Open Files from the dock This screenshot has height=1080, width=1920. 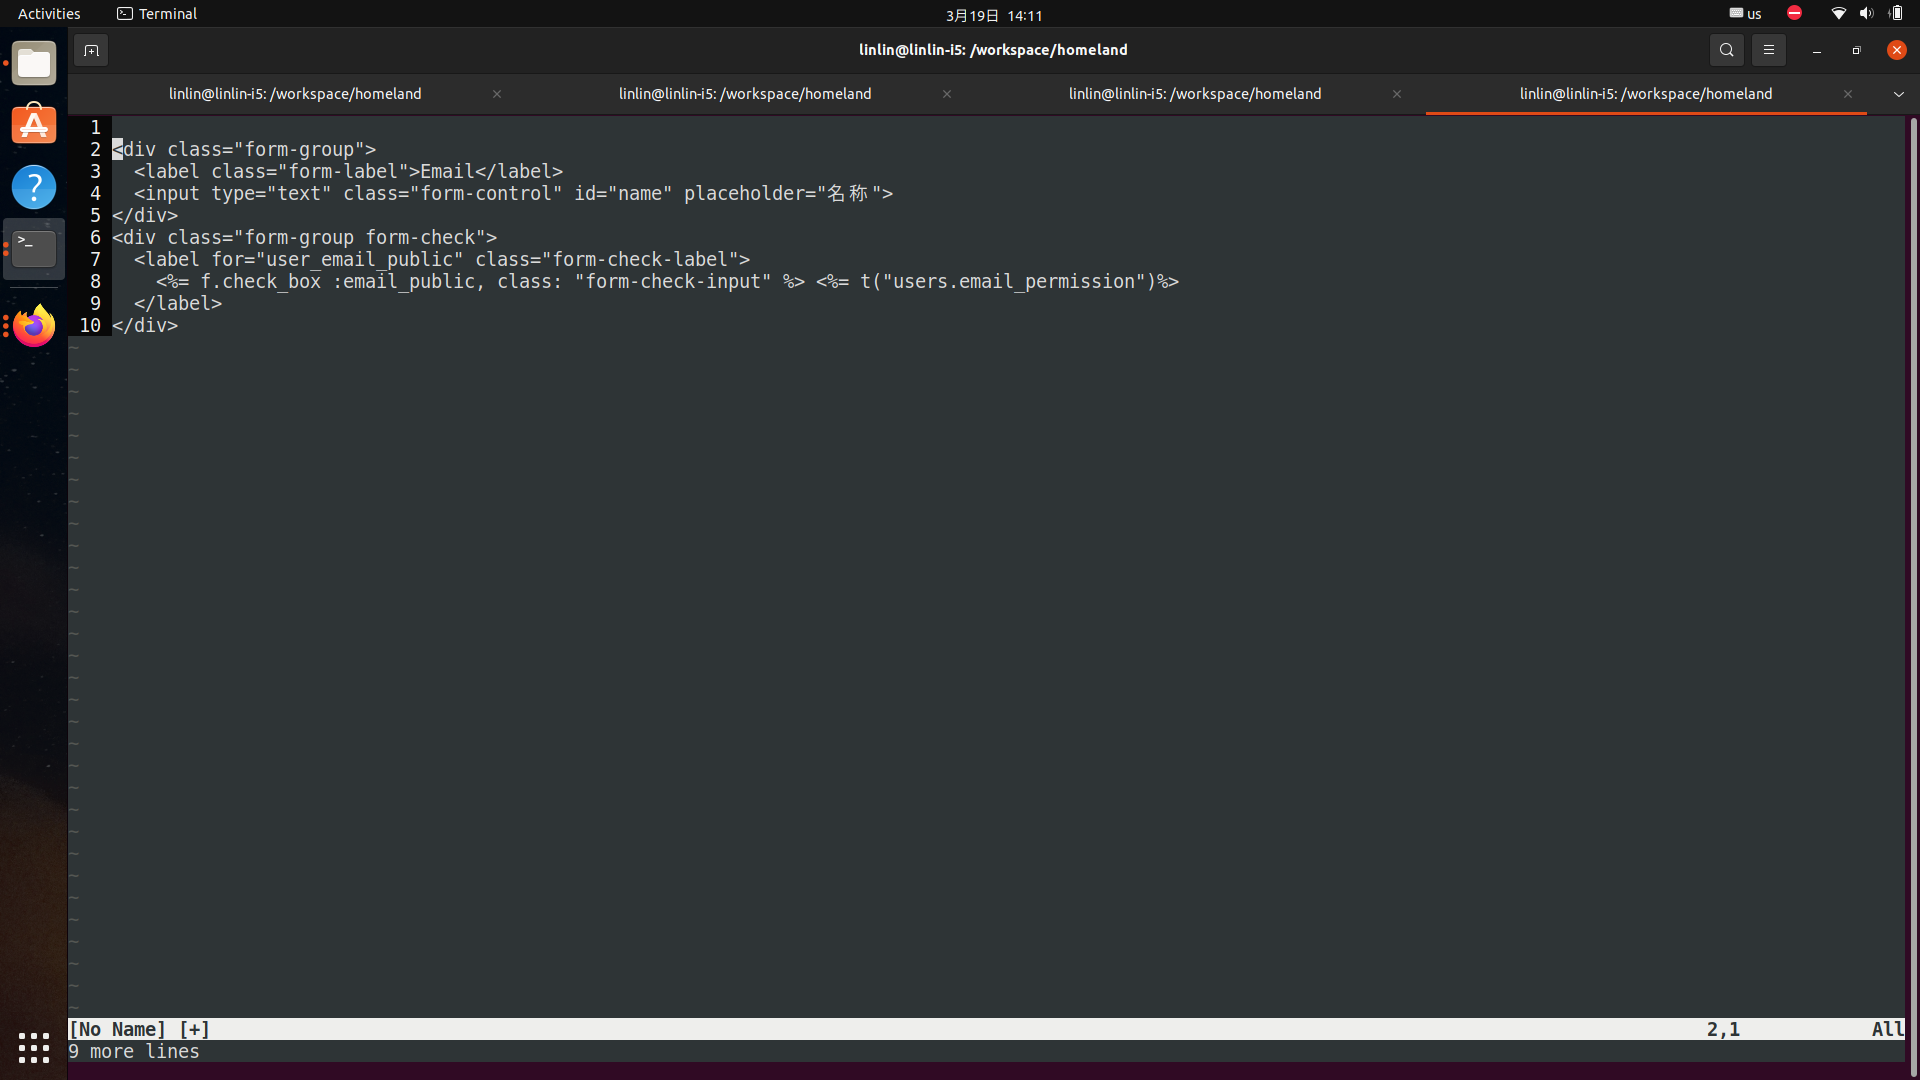34,64
